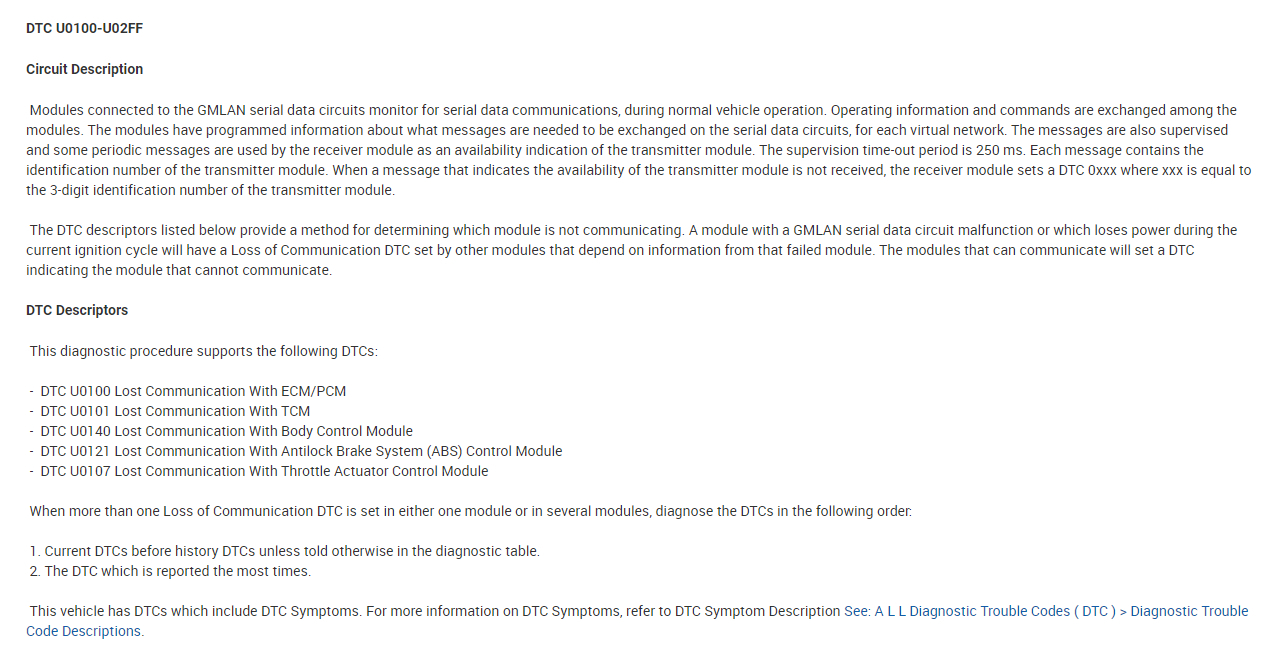Screen dimensions: 1267x647
Task: Click the Circuit Description heading
Action: click(x=85, y=69)
